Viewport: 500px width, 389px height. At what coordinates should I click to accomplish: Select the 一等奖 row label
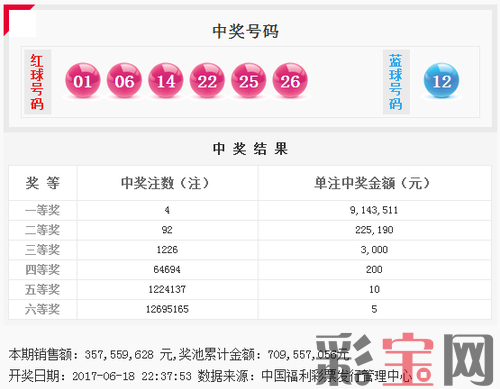(x=42, y=210)
